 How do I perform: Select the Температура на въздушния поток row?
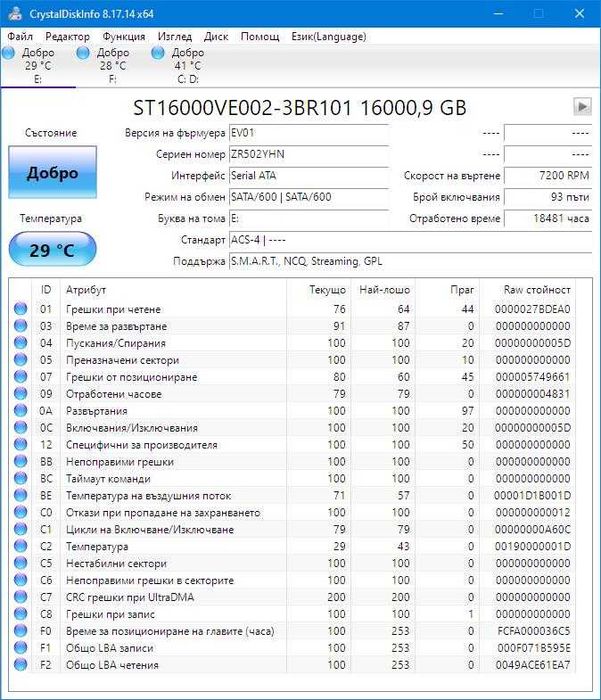(292, 496)
